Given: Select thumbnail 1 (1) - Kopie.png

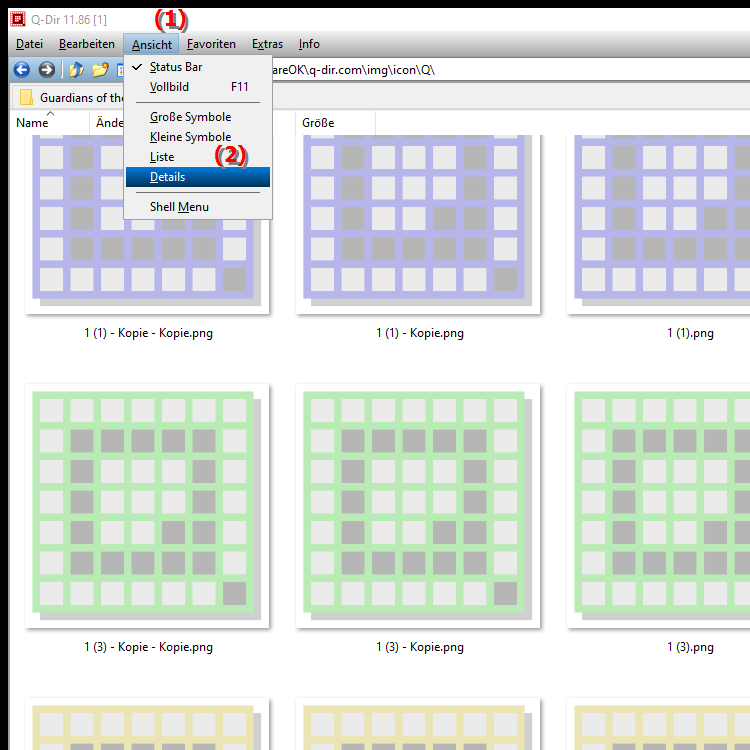Looking at the screenshot, I should [418, 224].
